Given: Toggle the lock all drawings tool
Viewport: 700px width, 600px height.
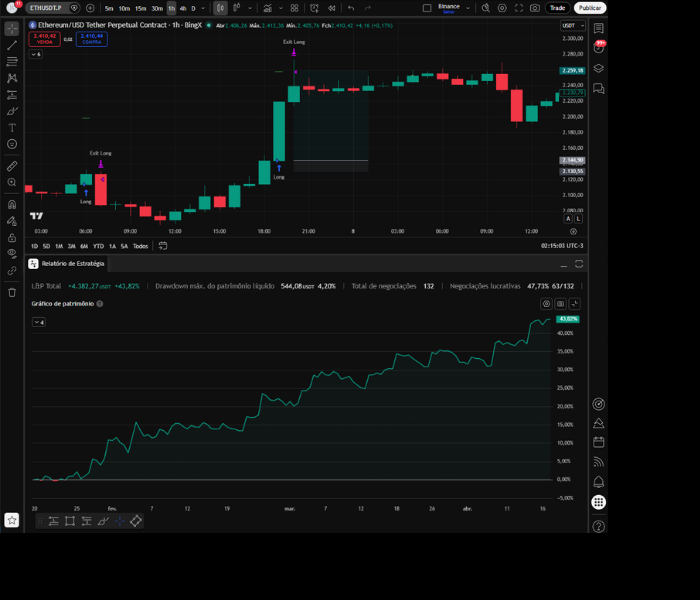Looking at the screenshot, I should pos(12,238).
